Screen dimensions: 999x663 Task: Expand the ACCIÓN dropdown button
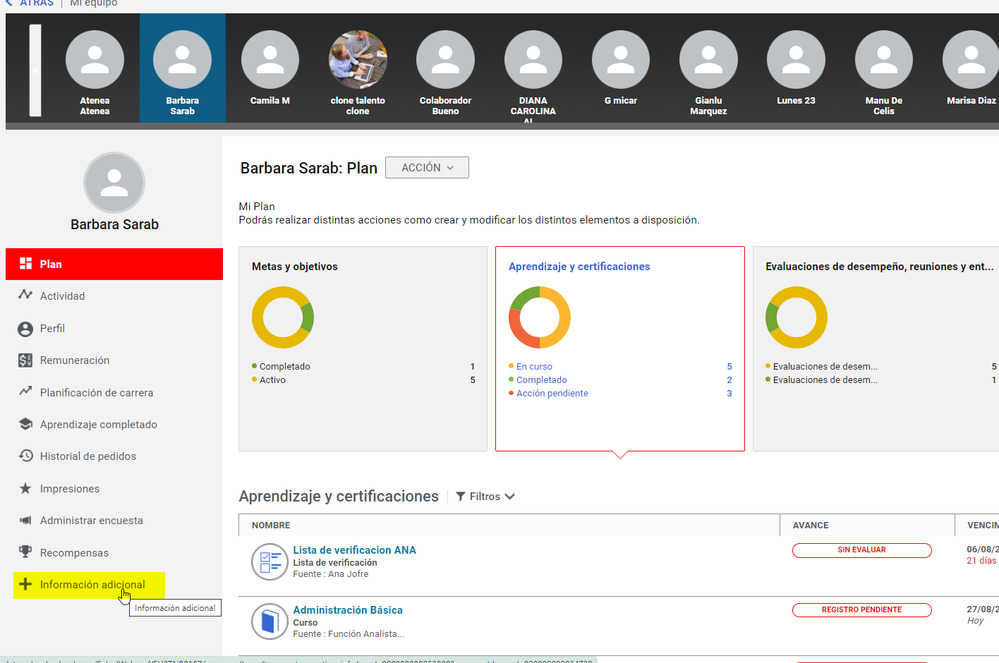pyautogui.click(x=427, y=168)
